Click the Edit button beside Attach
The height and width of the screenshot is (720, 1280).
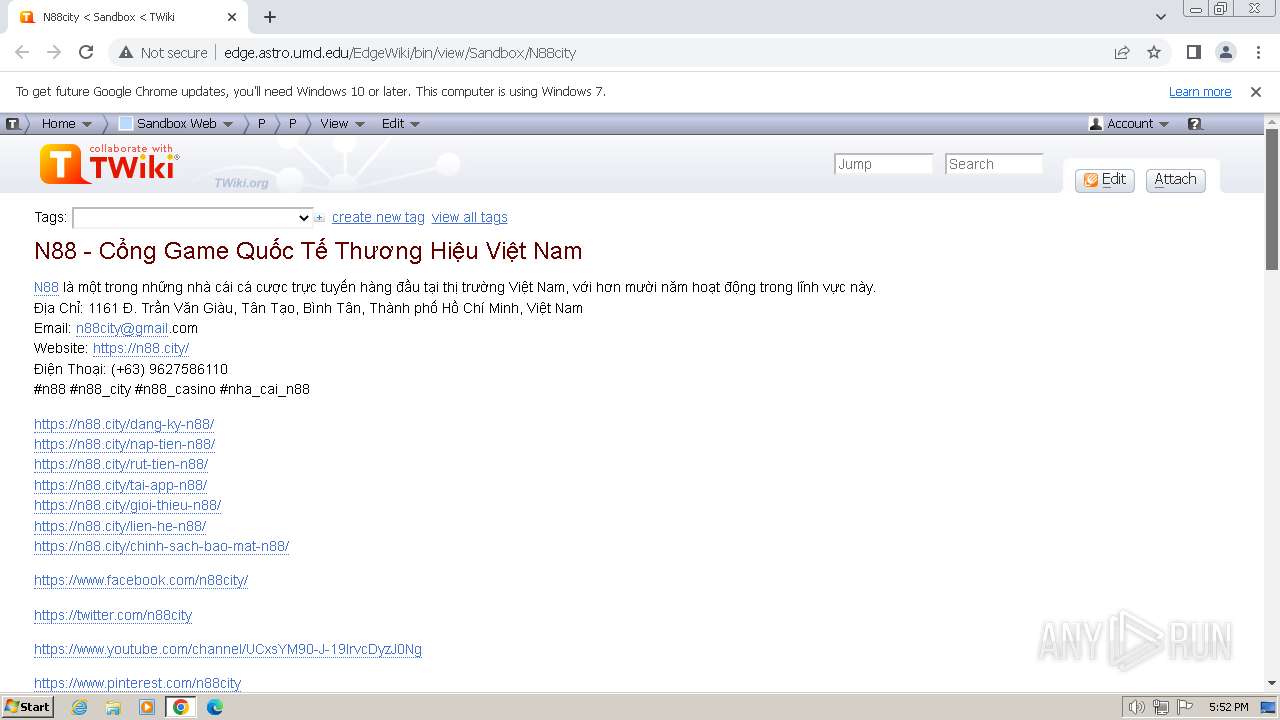(1104, 180)
